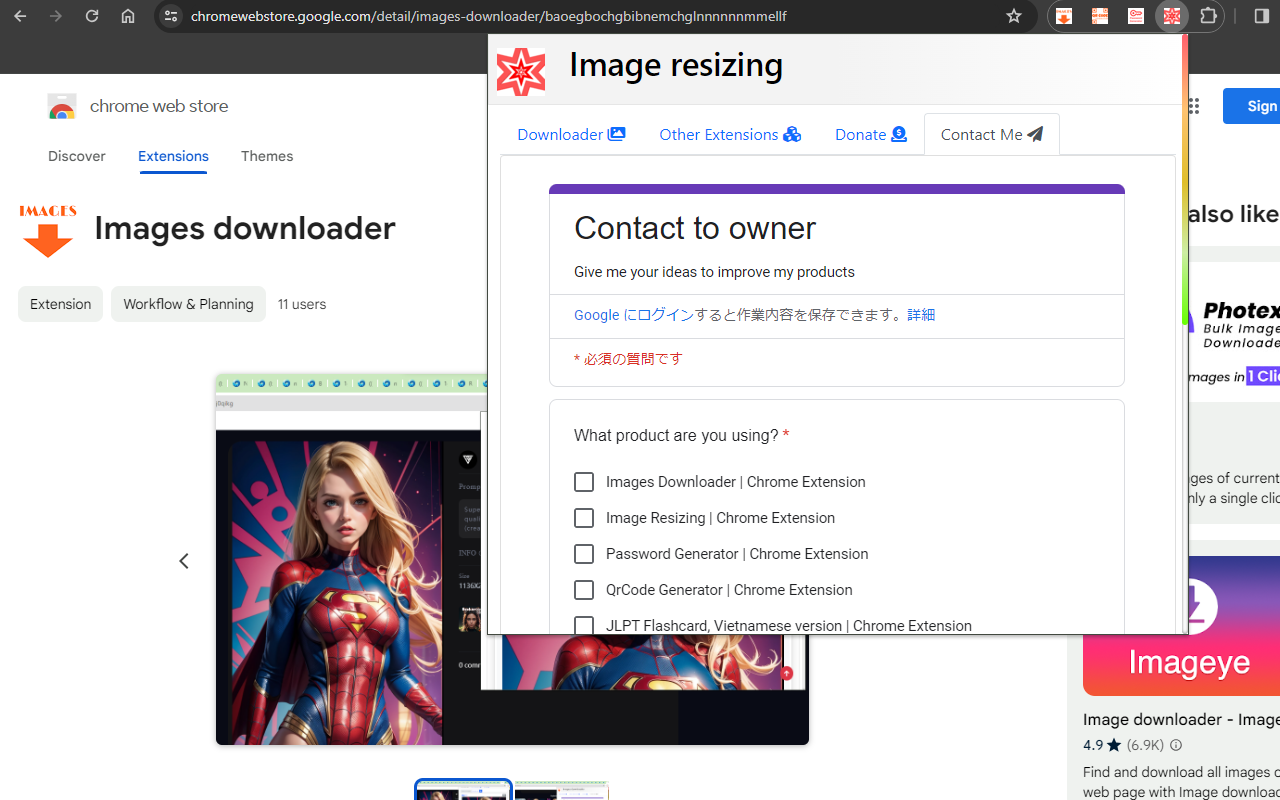View site information icon in address bar

tap(171, 16)
